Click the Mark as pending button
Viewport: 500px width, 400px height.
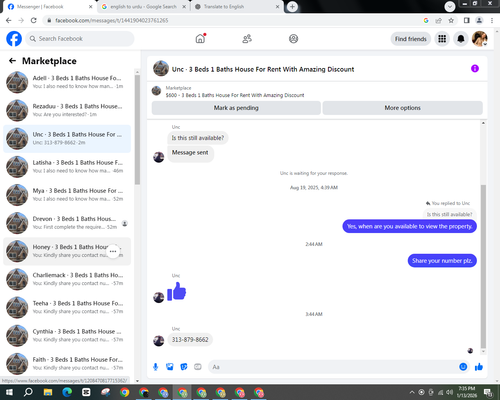click(x=236, y=108)
